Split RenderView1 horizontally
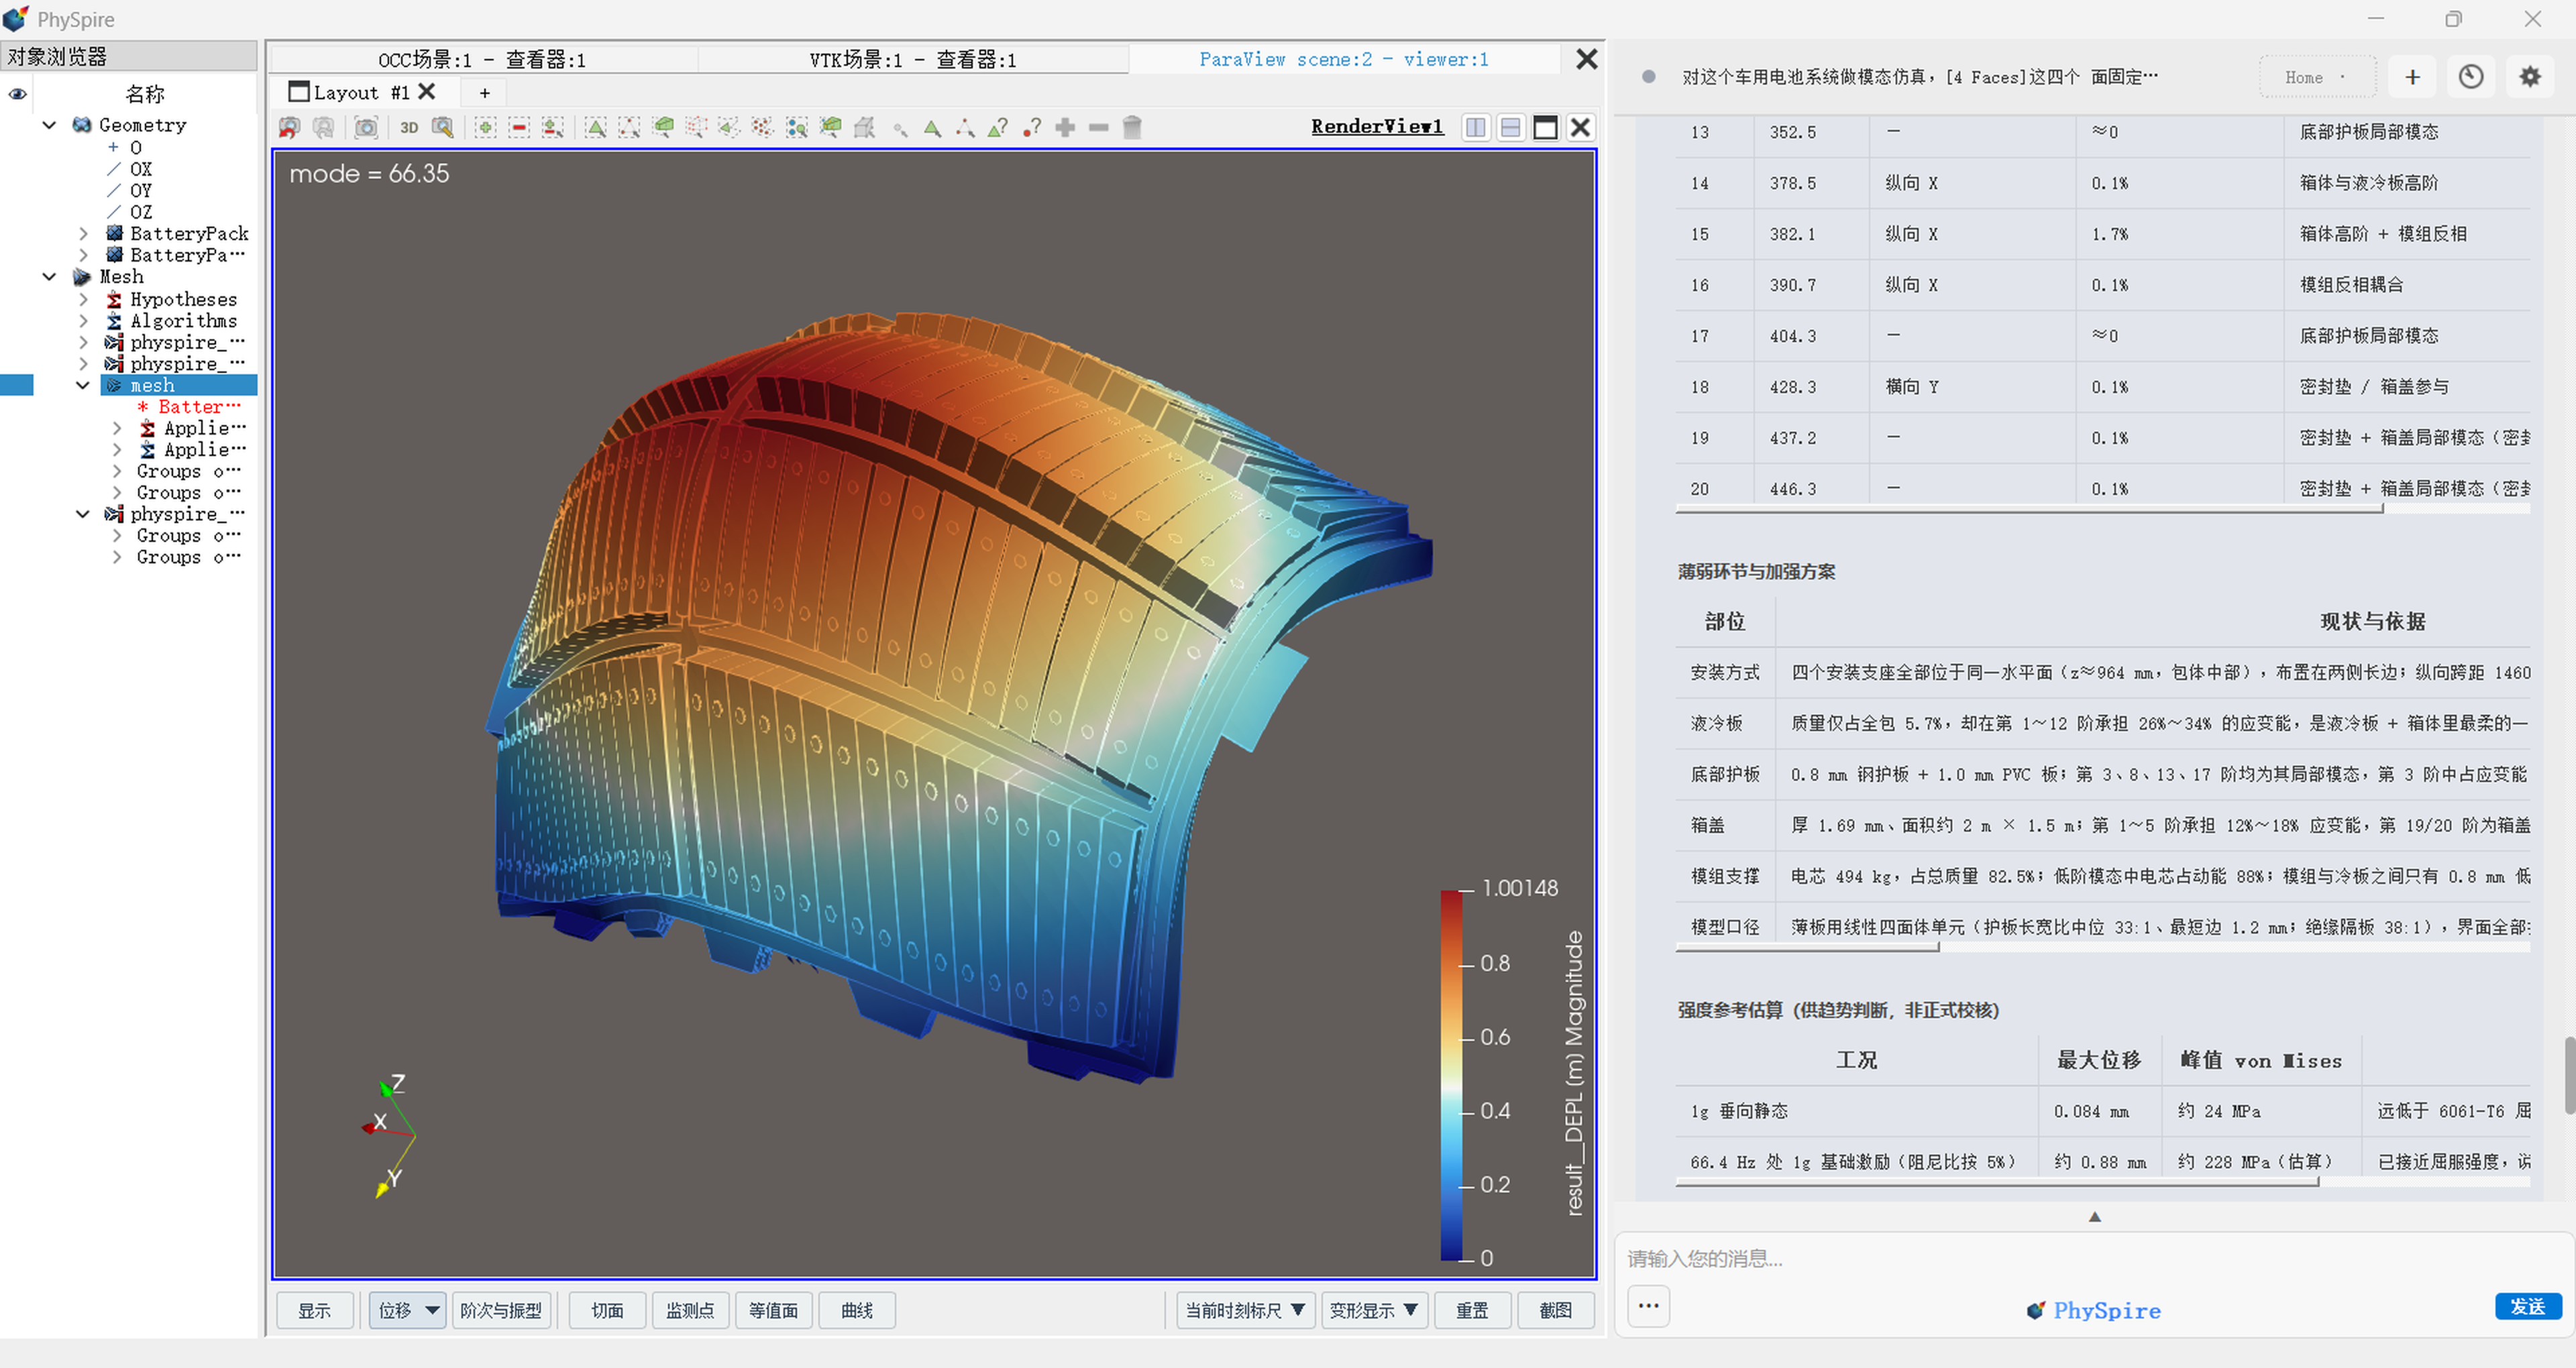 (1476, 127)
